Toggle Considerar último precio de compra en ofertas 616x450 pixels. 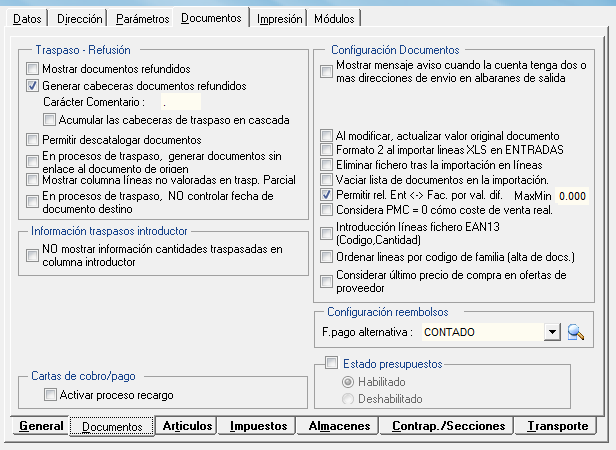pos(326,281)
